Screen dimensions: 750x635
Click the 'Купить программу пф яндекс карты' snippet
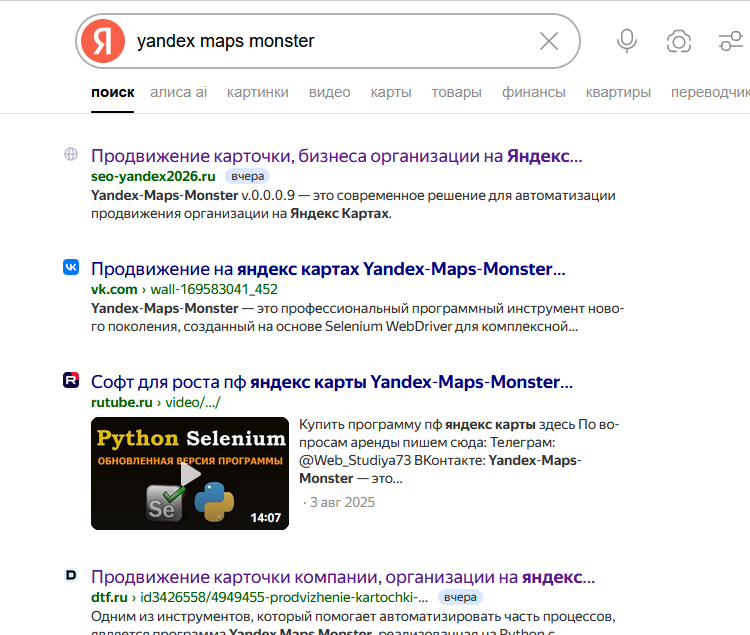pyautogui.click(x=459, y=451)
